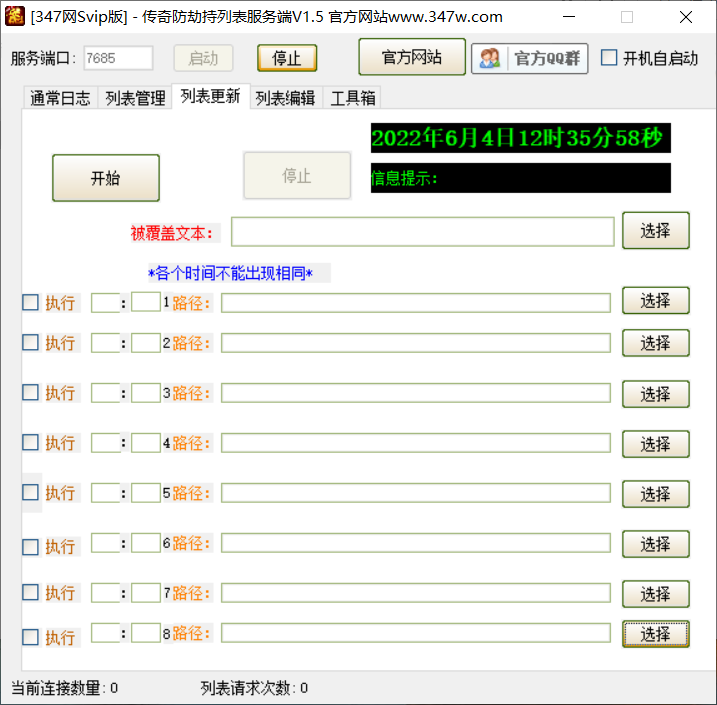
Task: Go to the 列表编辑 tab
Action: coord(285,98)
